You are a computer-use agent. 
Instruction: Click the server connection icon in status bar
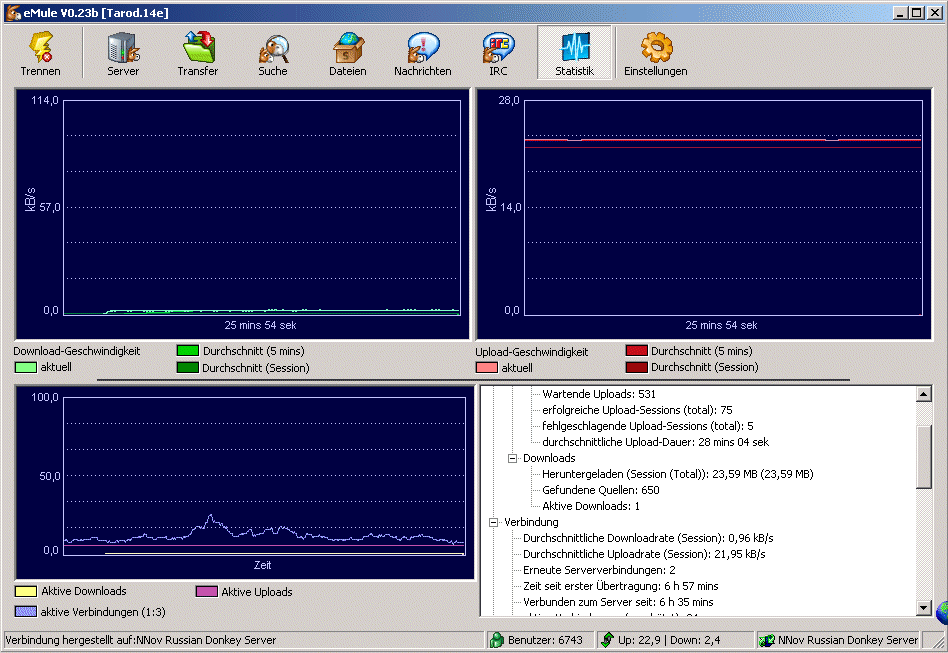tap(767, 640)
